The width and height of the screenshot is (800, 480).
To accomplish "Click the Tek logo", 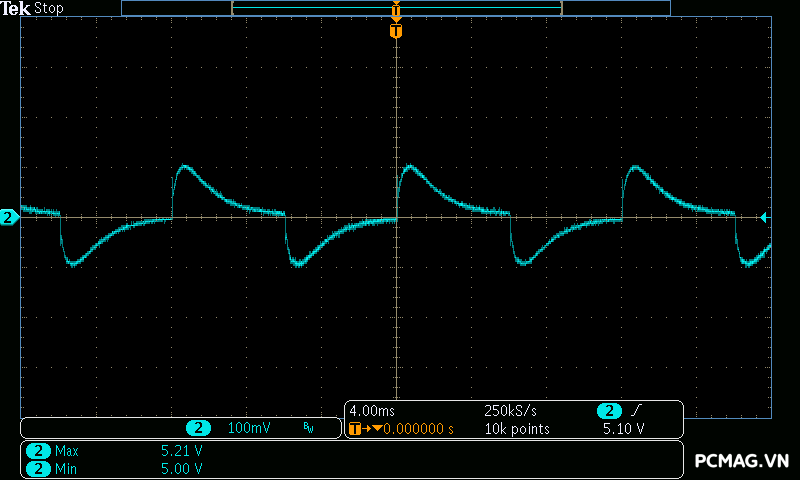I will 17,8.
